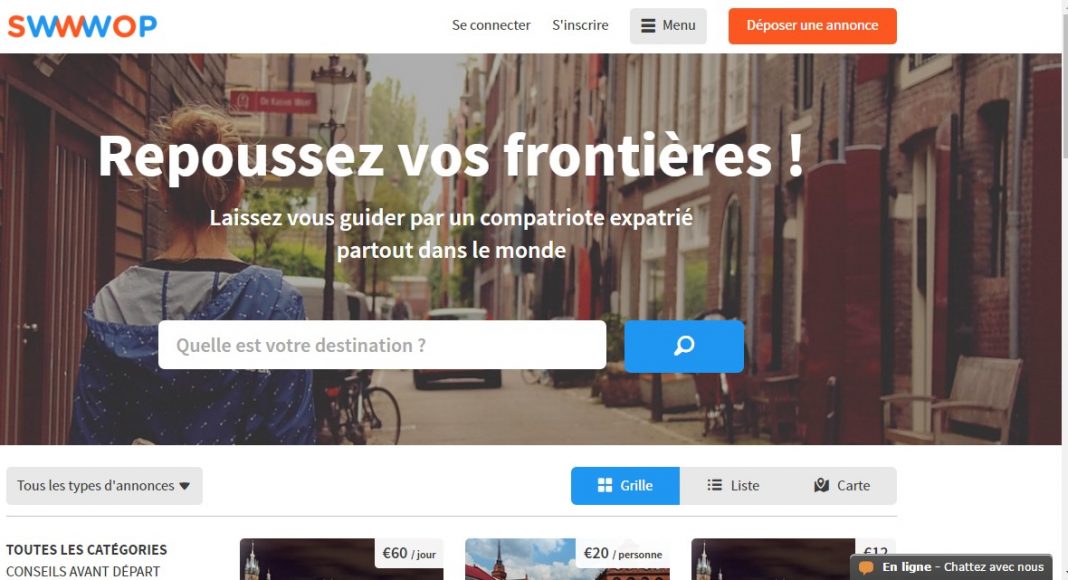The width and height of the screenshot is (1068, 580).
Task: Click the grid icon in Grille
Action: [604, 485]
